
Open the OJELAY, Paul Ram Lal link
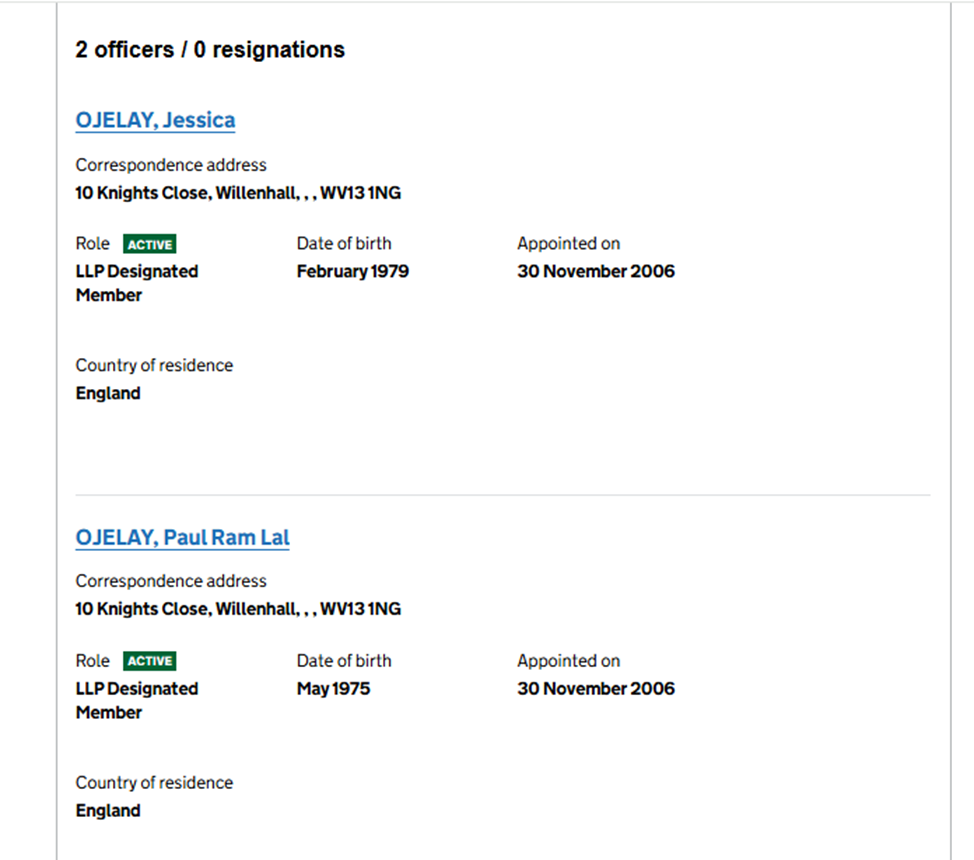coord(182,538)
